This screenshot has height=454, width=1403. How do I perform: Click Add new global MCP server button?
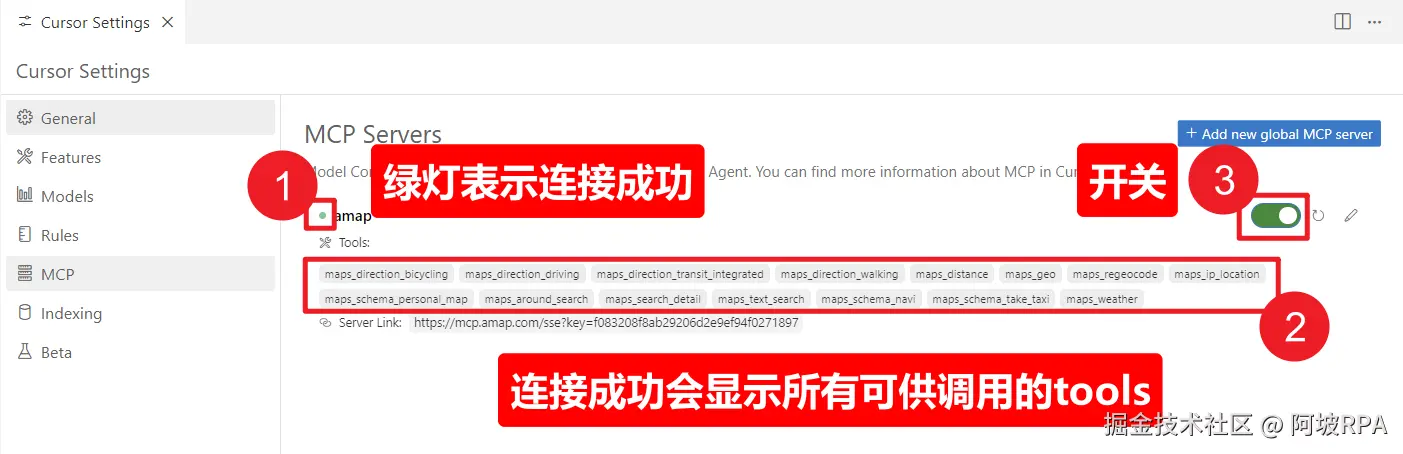click(x=1279, y=133)
